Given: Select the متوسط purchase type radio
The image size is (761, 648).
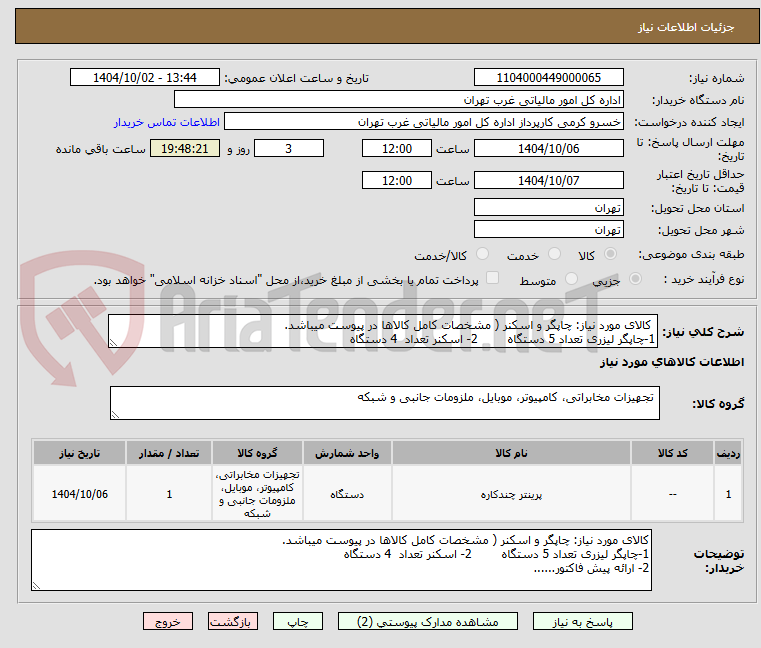Looking at the screenshot, I should (x=571, y=279).
